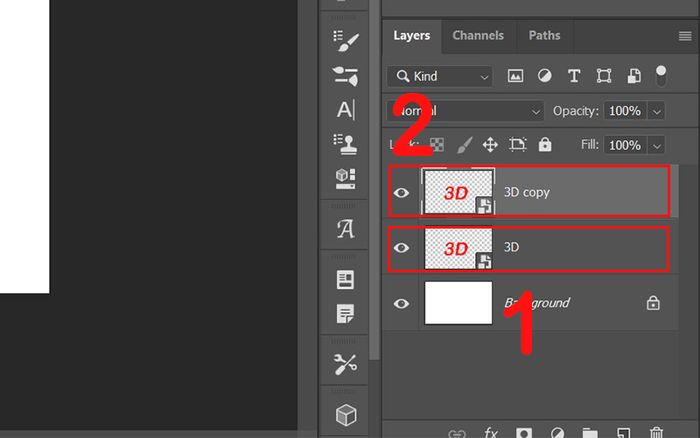Open the Notes panel icon
This screenshot has width=700, height=438.
345,313
